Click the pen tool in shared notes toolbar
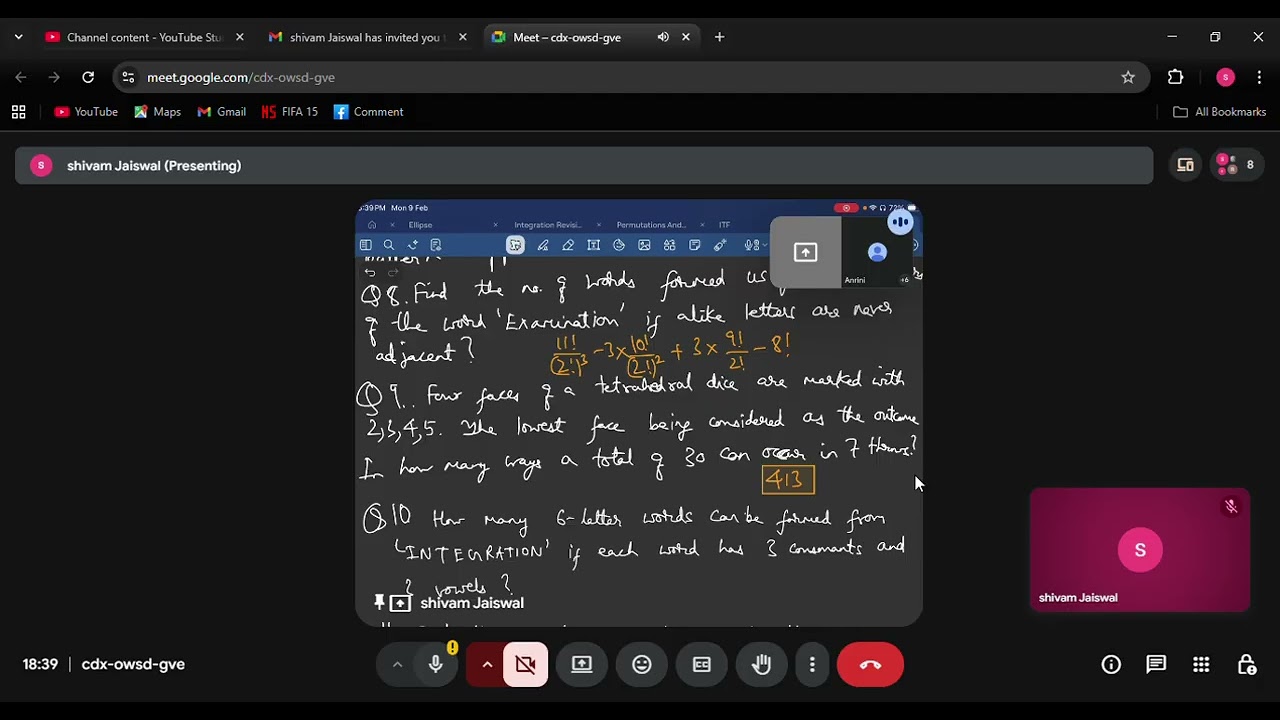The height and width of the screenshot is (720, 1280). point(542,245)
